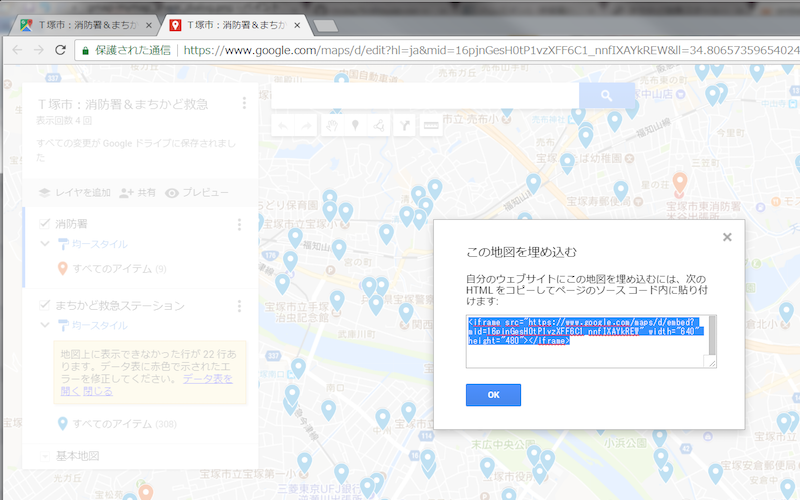The height and width of the screenshot is (500, 800).
Task: Open まちかど救急ステーション layer options menu
Action: point(239,306)
